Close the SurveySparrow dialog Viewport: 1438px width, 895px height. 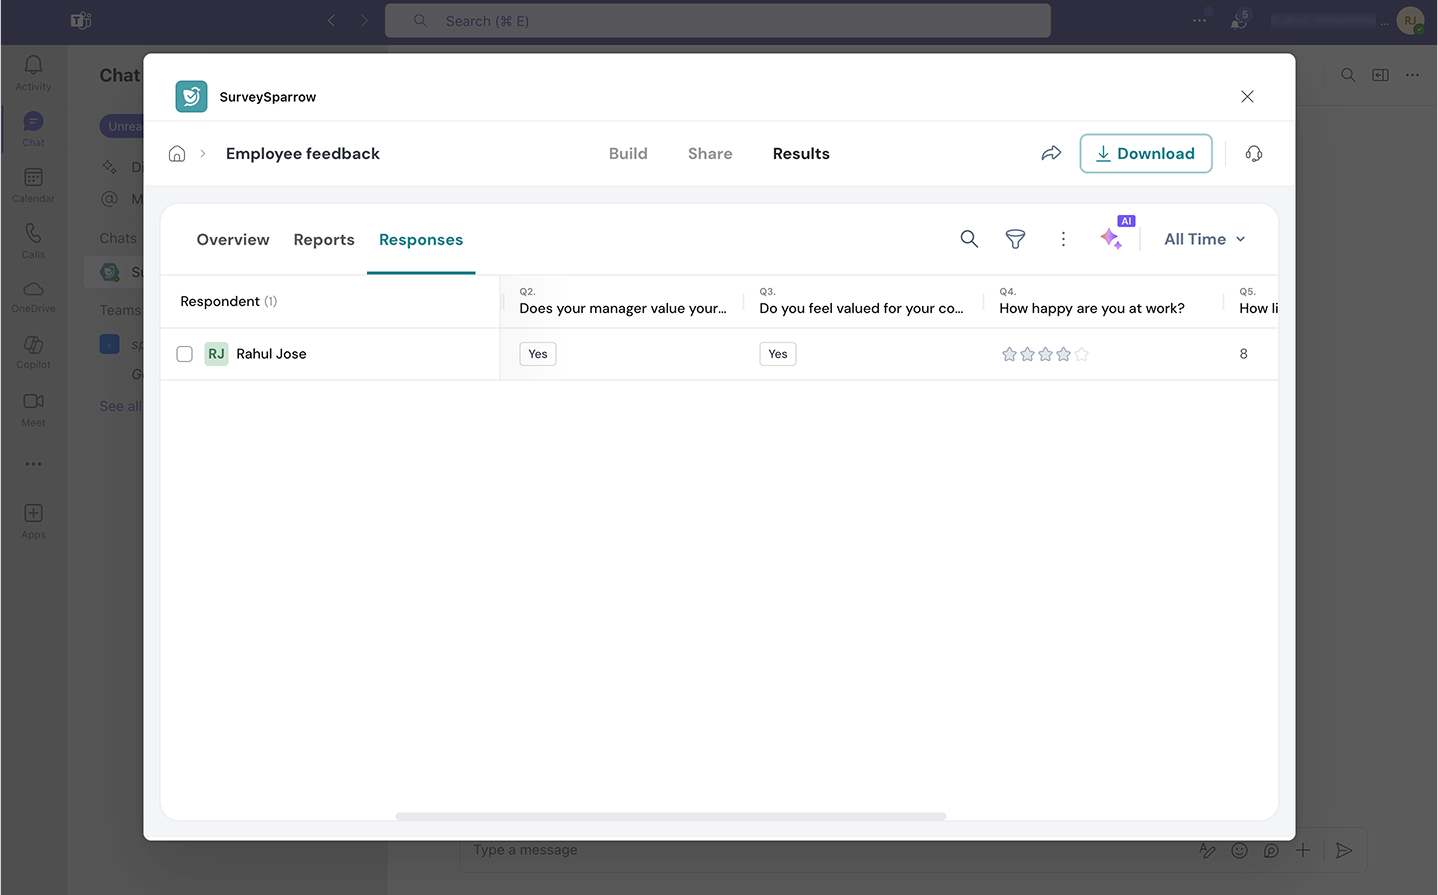pyautogui.click(x=1247, y=97)
